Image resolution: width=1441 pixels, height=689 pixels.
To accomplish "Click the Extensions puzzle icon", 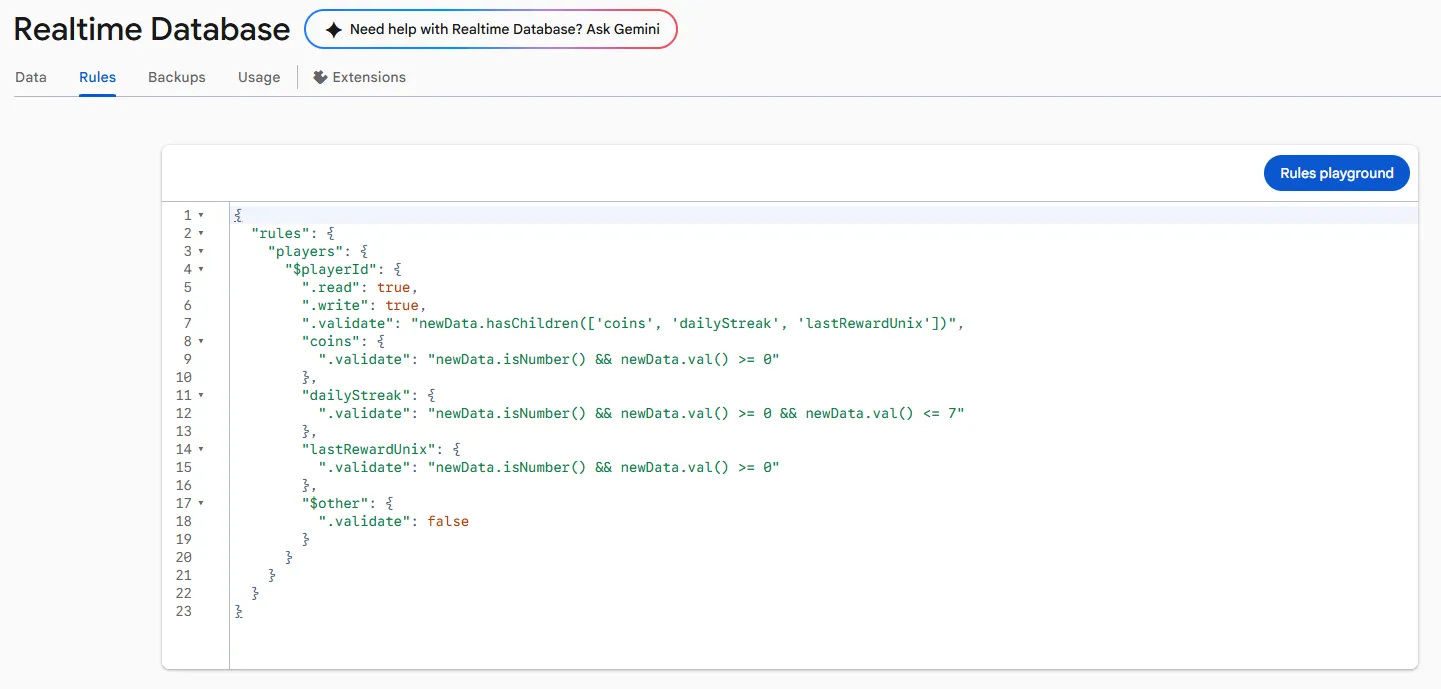I will [x=320, y=77].
